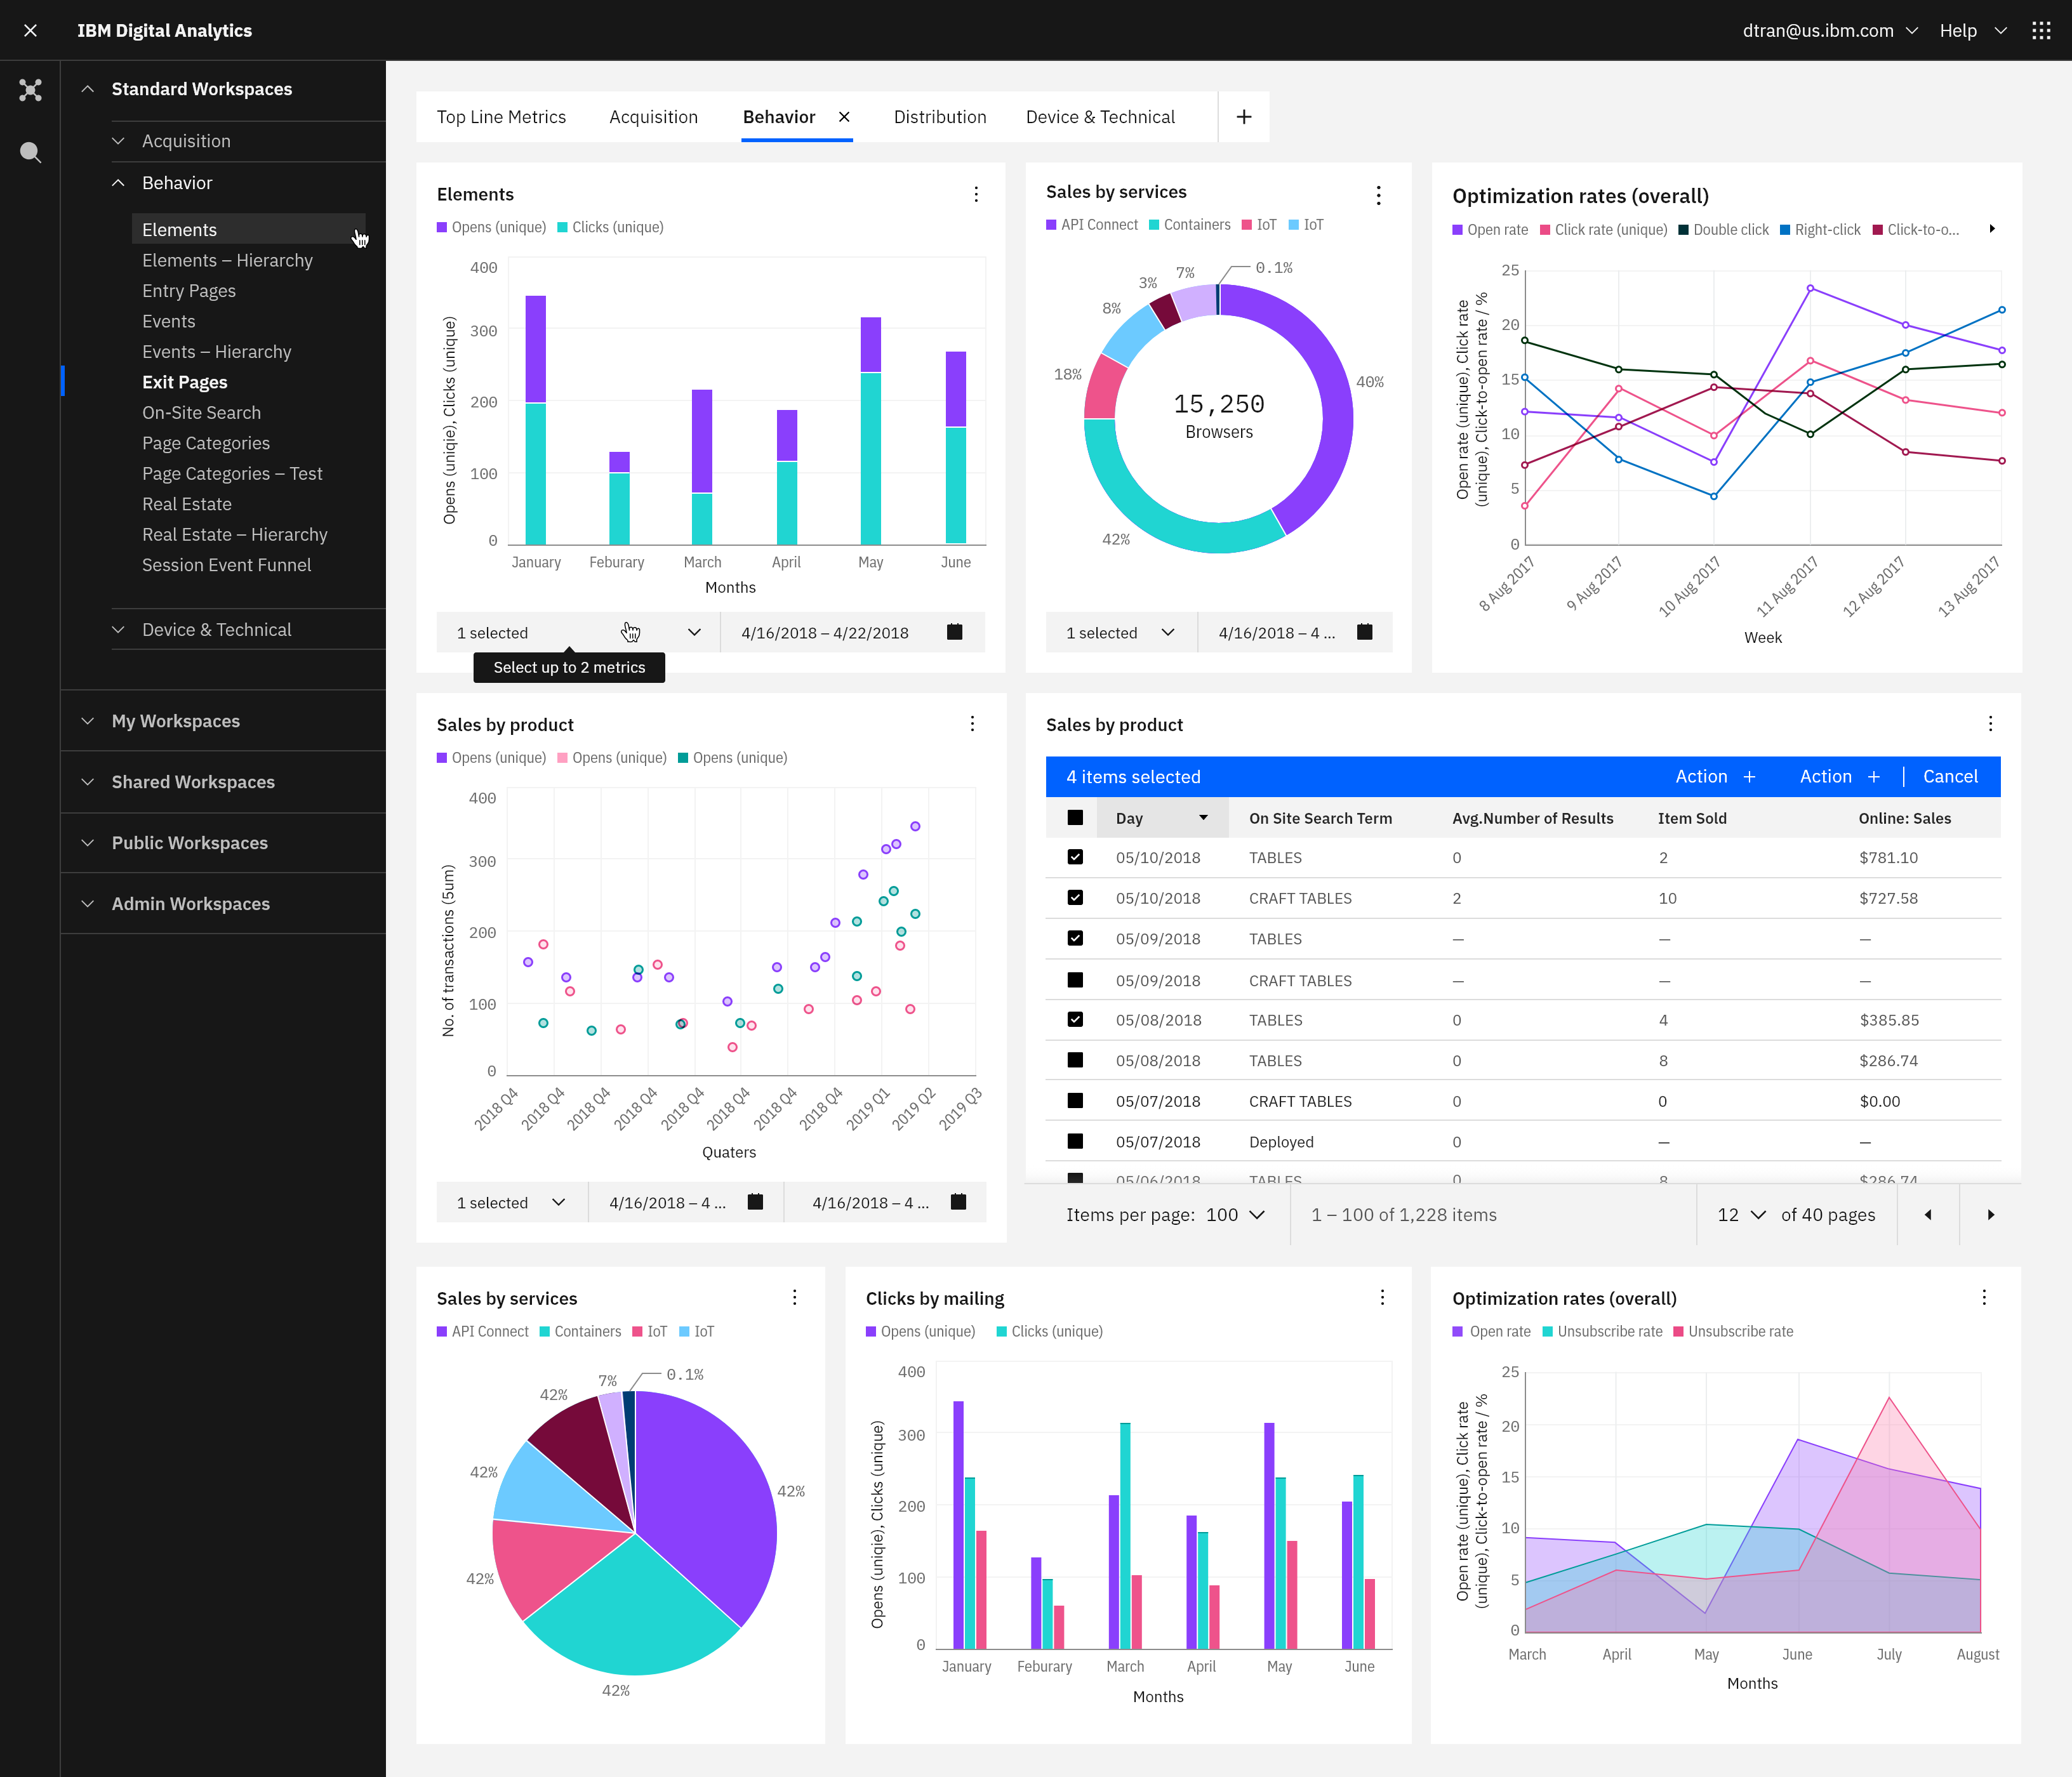Open Exit Pages in sidebar
This screenshot has width=2072, height=1777.
click(x=185, y=382)
